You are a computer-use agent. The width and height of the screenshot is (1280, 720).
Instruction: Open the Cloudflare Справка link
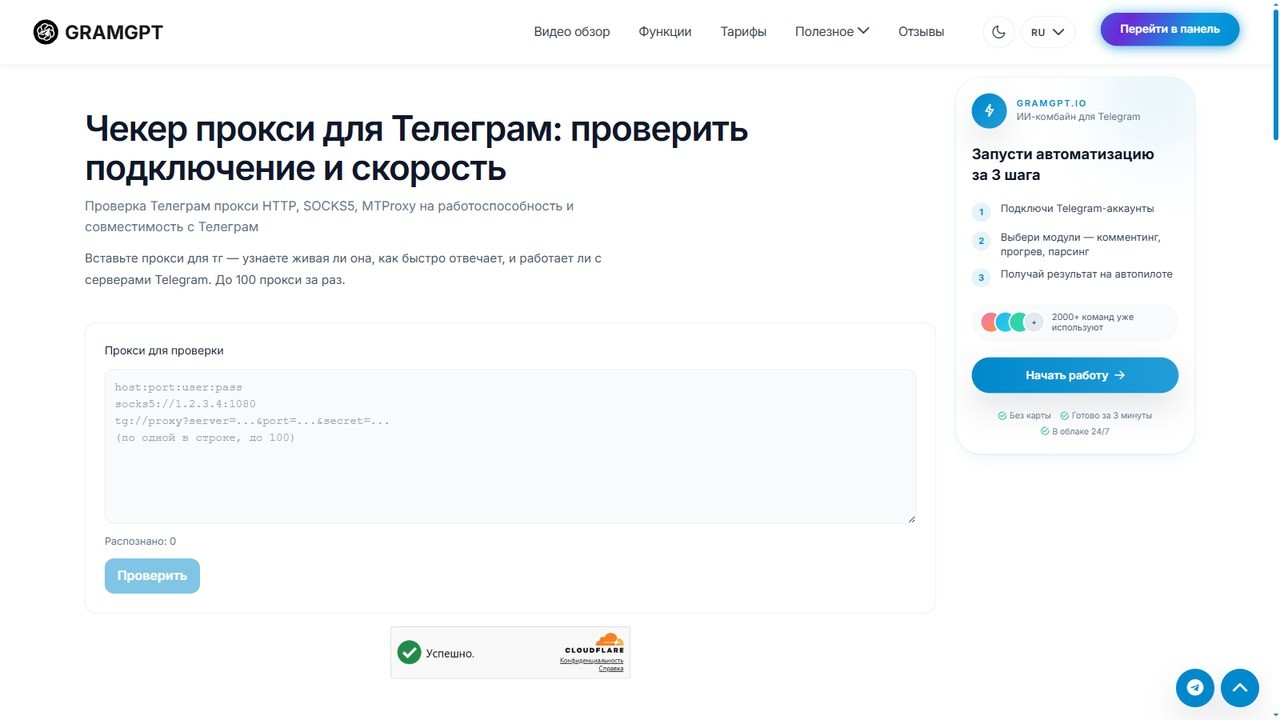[611, 669]
